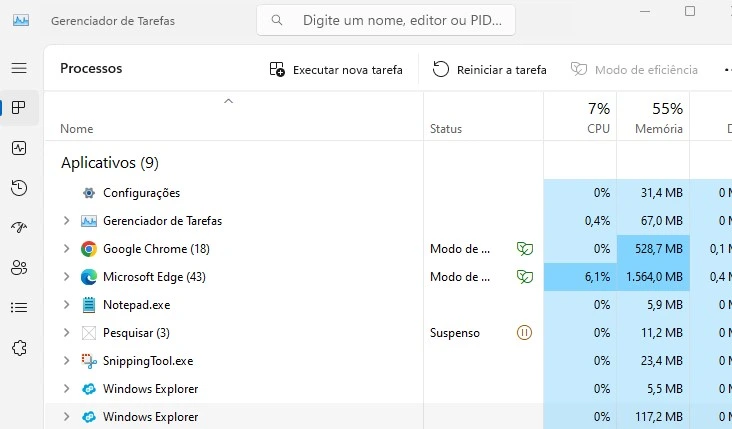732x429 pixels.
Task: Click Executar nova tarefa button
Action: 336,70
